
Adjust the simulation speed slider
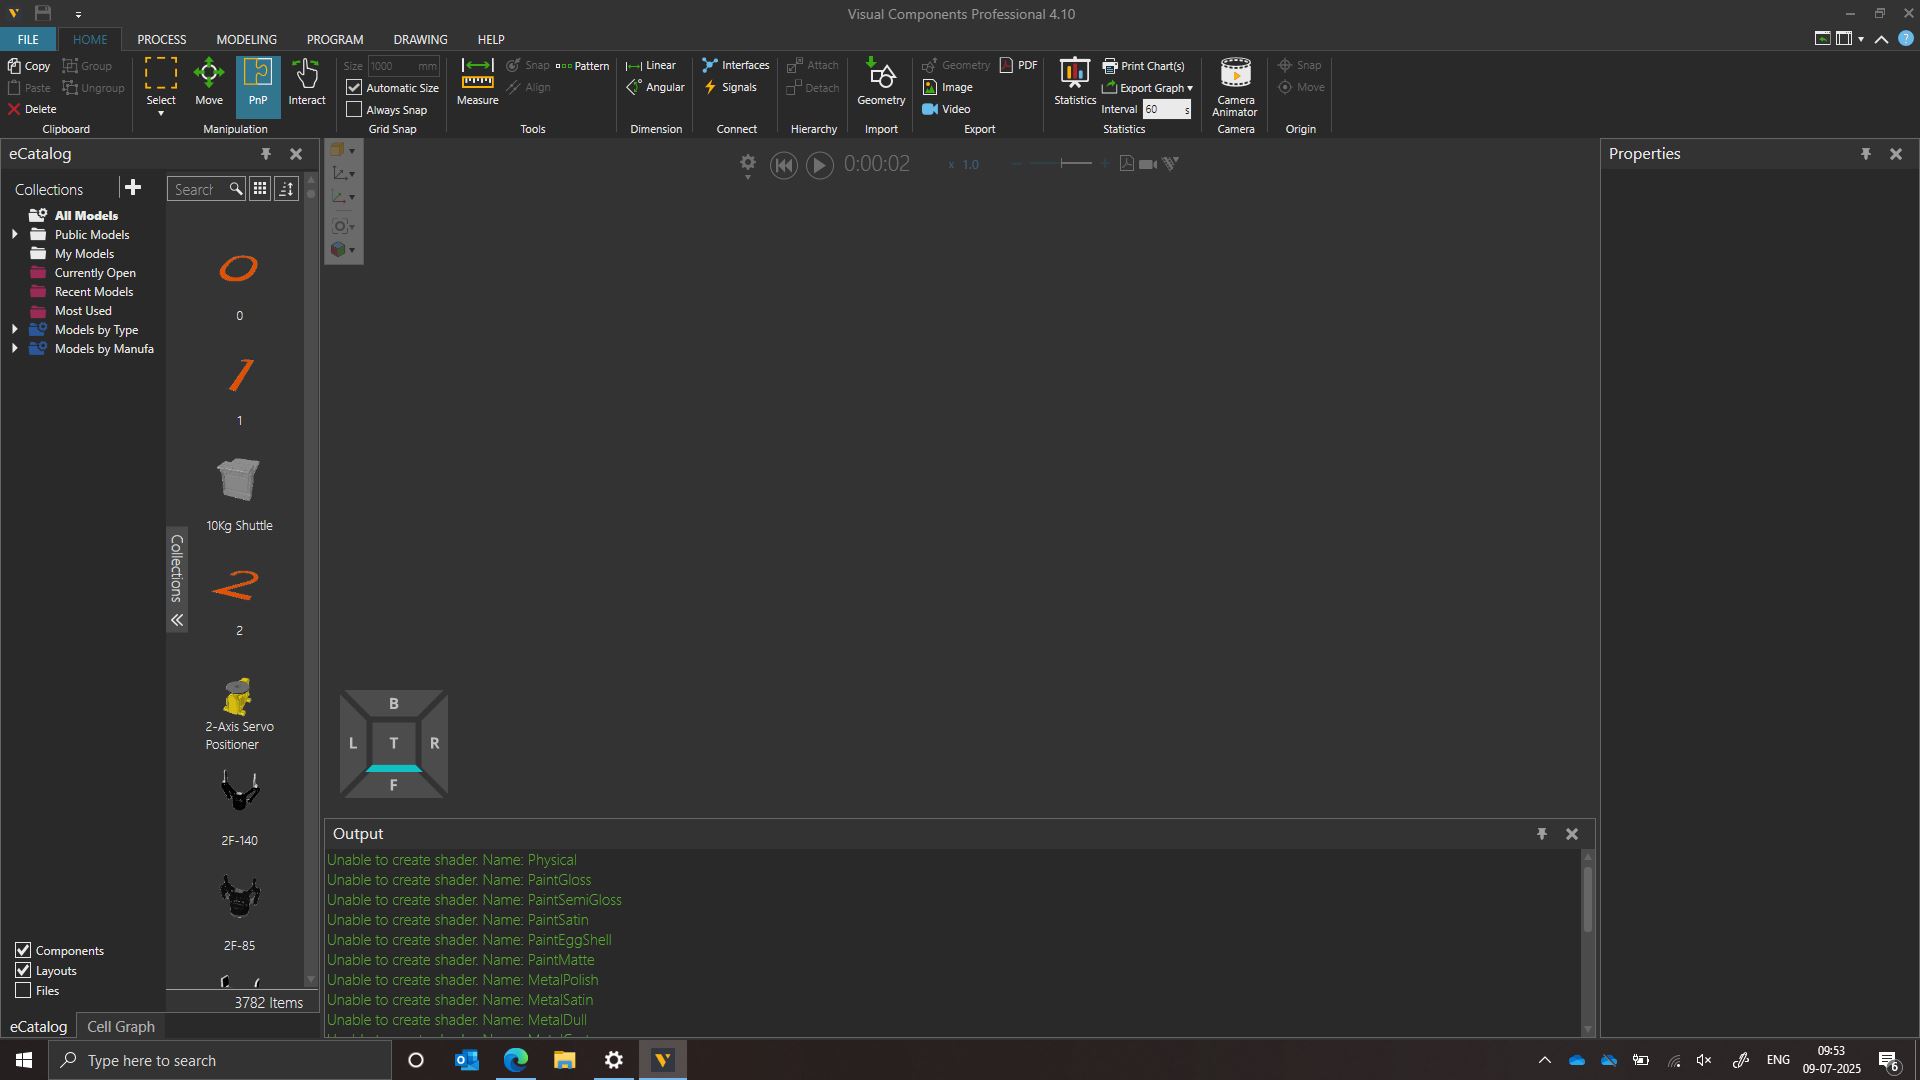(1062, 164)
